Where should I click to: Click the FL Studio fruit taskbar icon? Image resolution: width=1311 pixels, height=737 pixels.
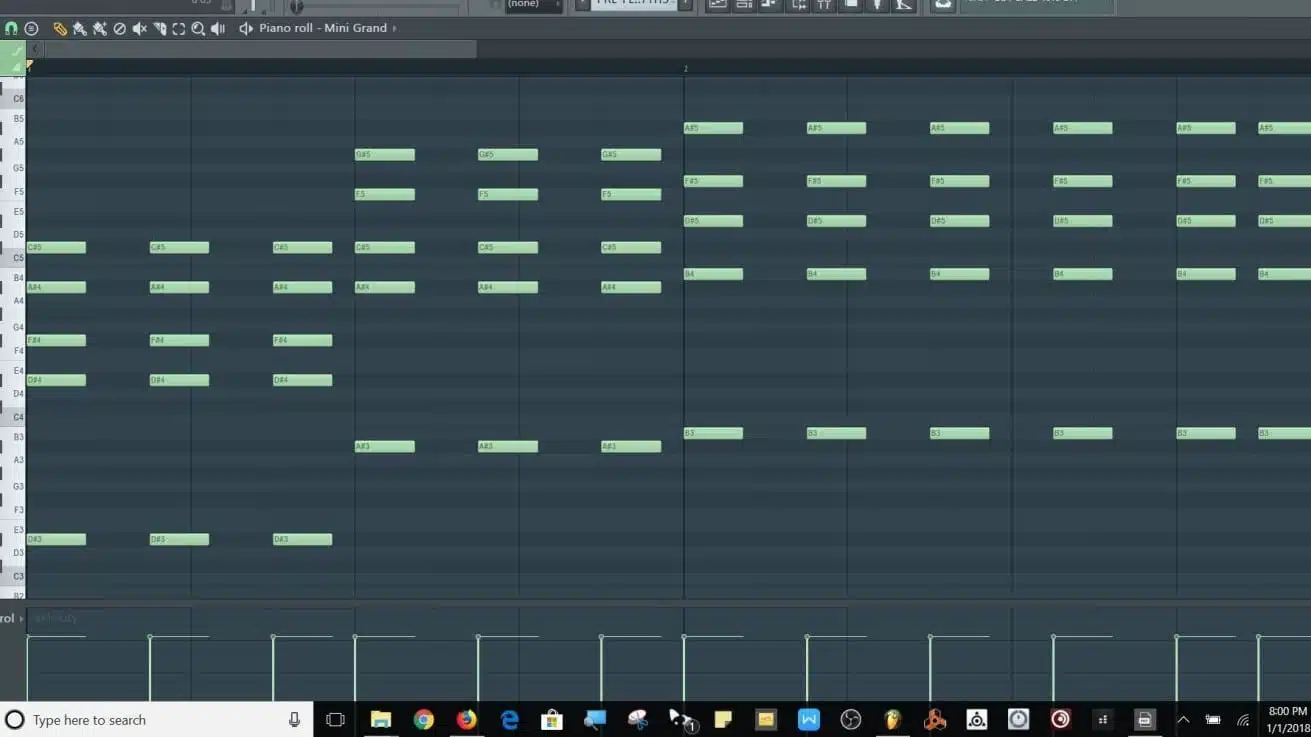pos(892,720)
